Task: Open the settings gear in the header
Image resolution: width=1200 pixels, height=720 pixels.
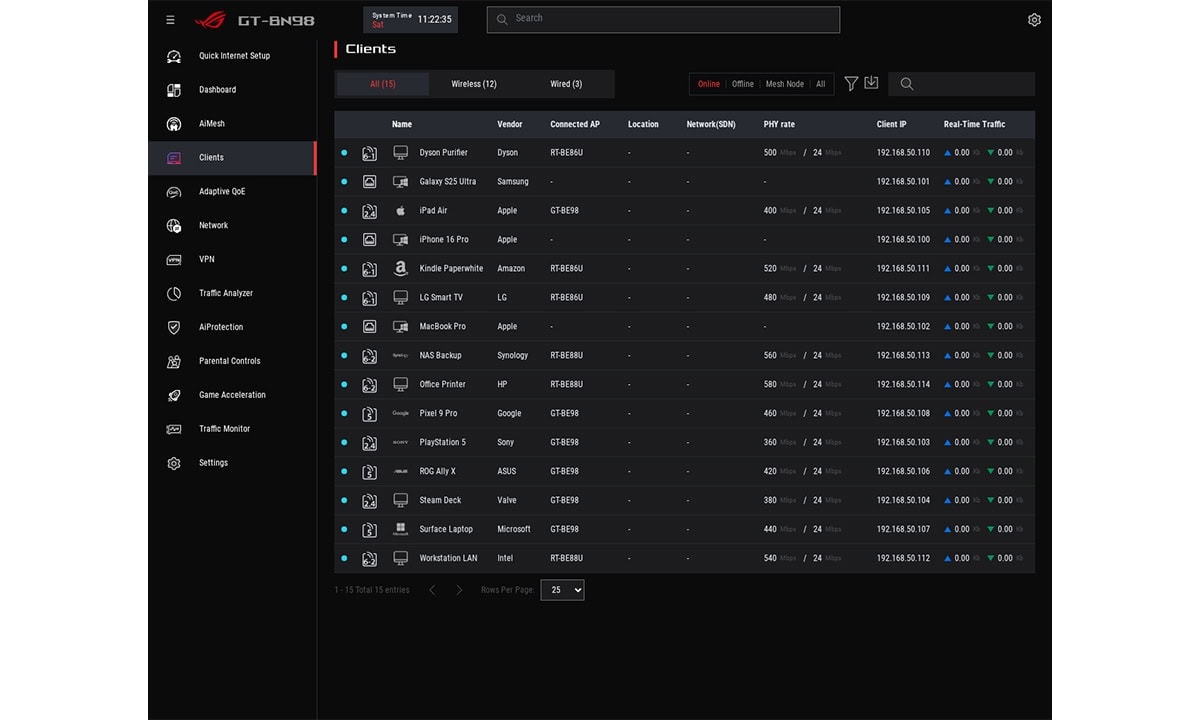Action: click(1034, 20)
